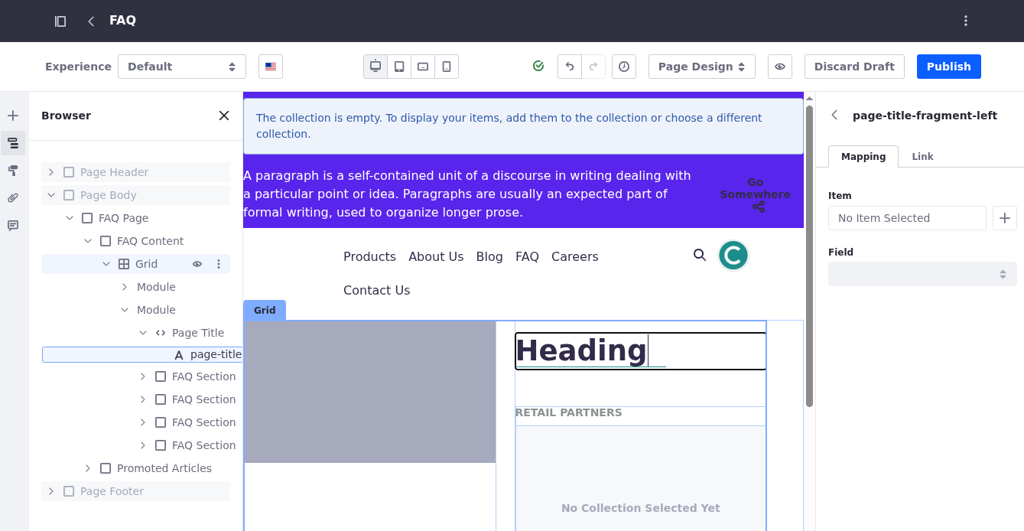Open the history clock button
This screenshot has height=531, width=1024.
(x=624, y=67)
